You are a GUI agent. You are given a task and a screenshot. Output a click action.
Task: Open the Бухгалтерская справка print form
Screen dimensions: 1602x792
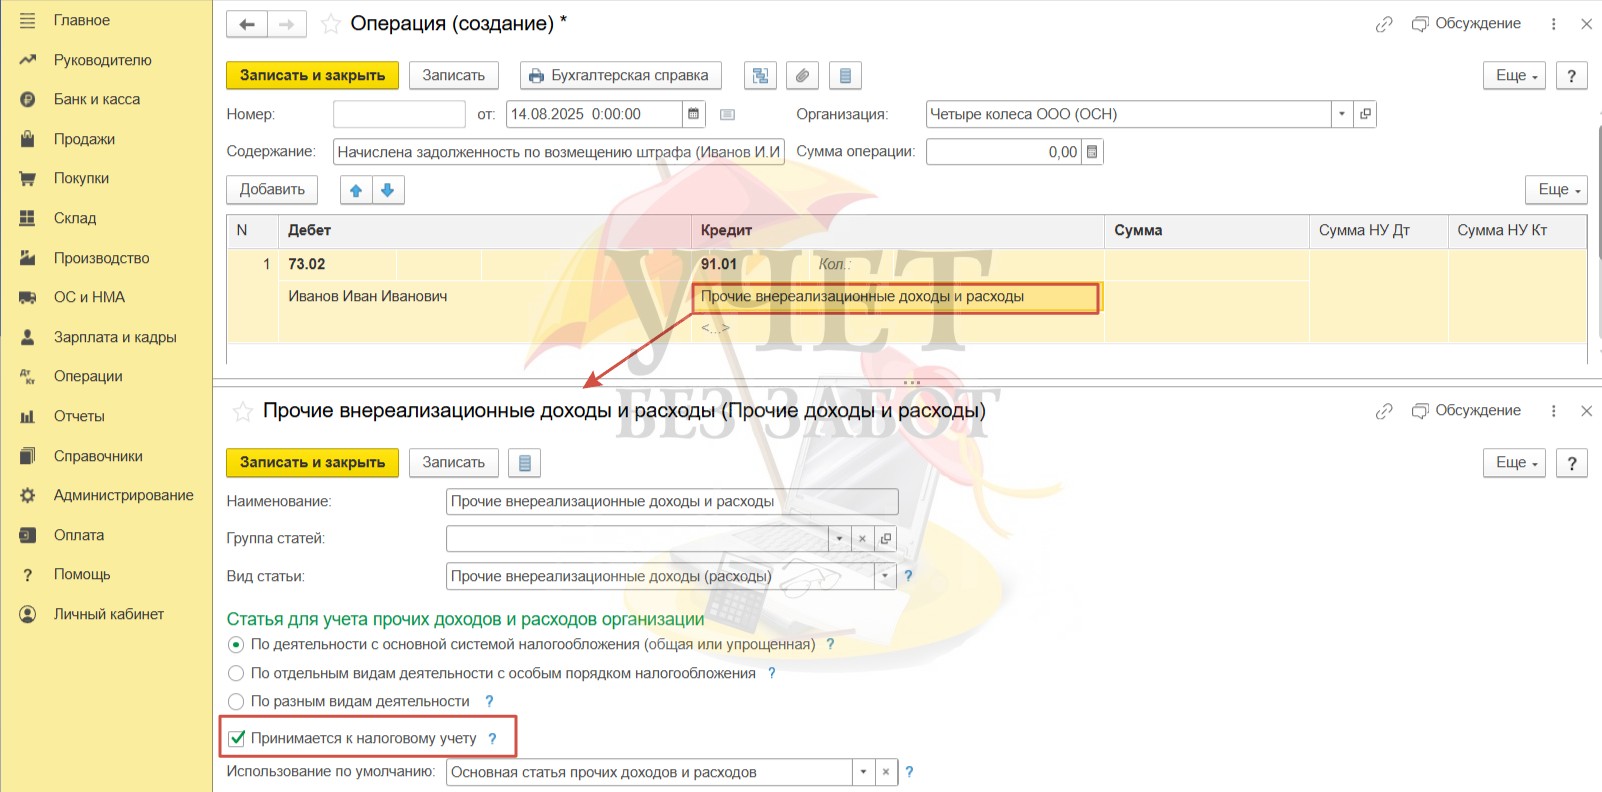tap(620, 75)
